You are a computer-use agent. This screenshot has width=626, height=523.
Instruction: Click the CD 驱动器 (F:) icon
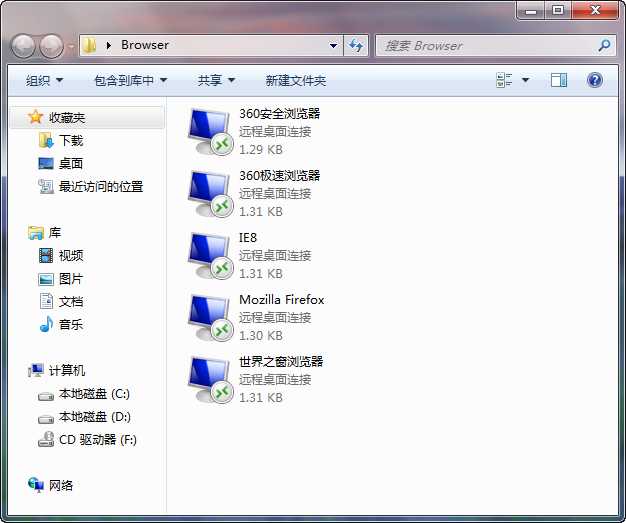point(46,440)
